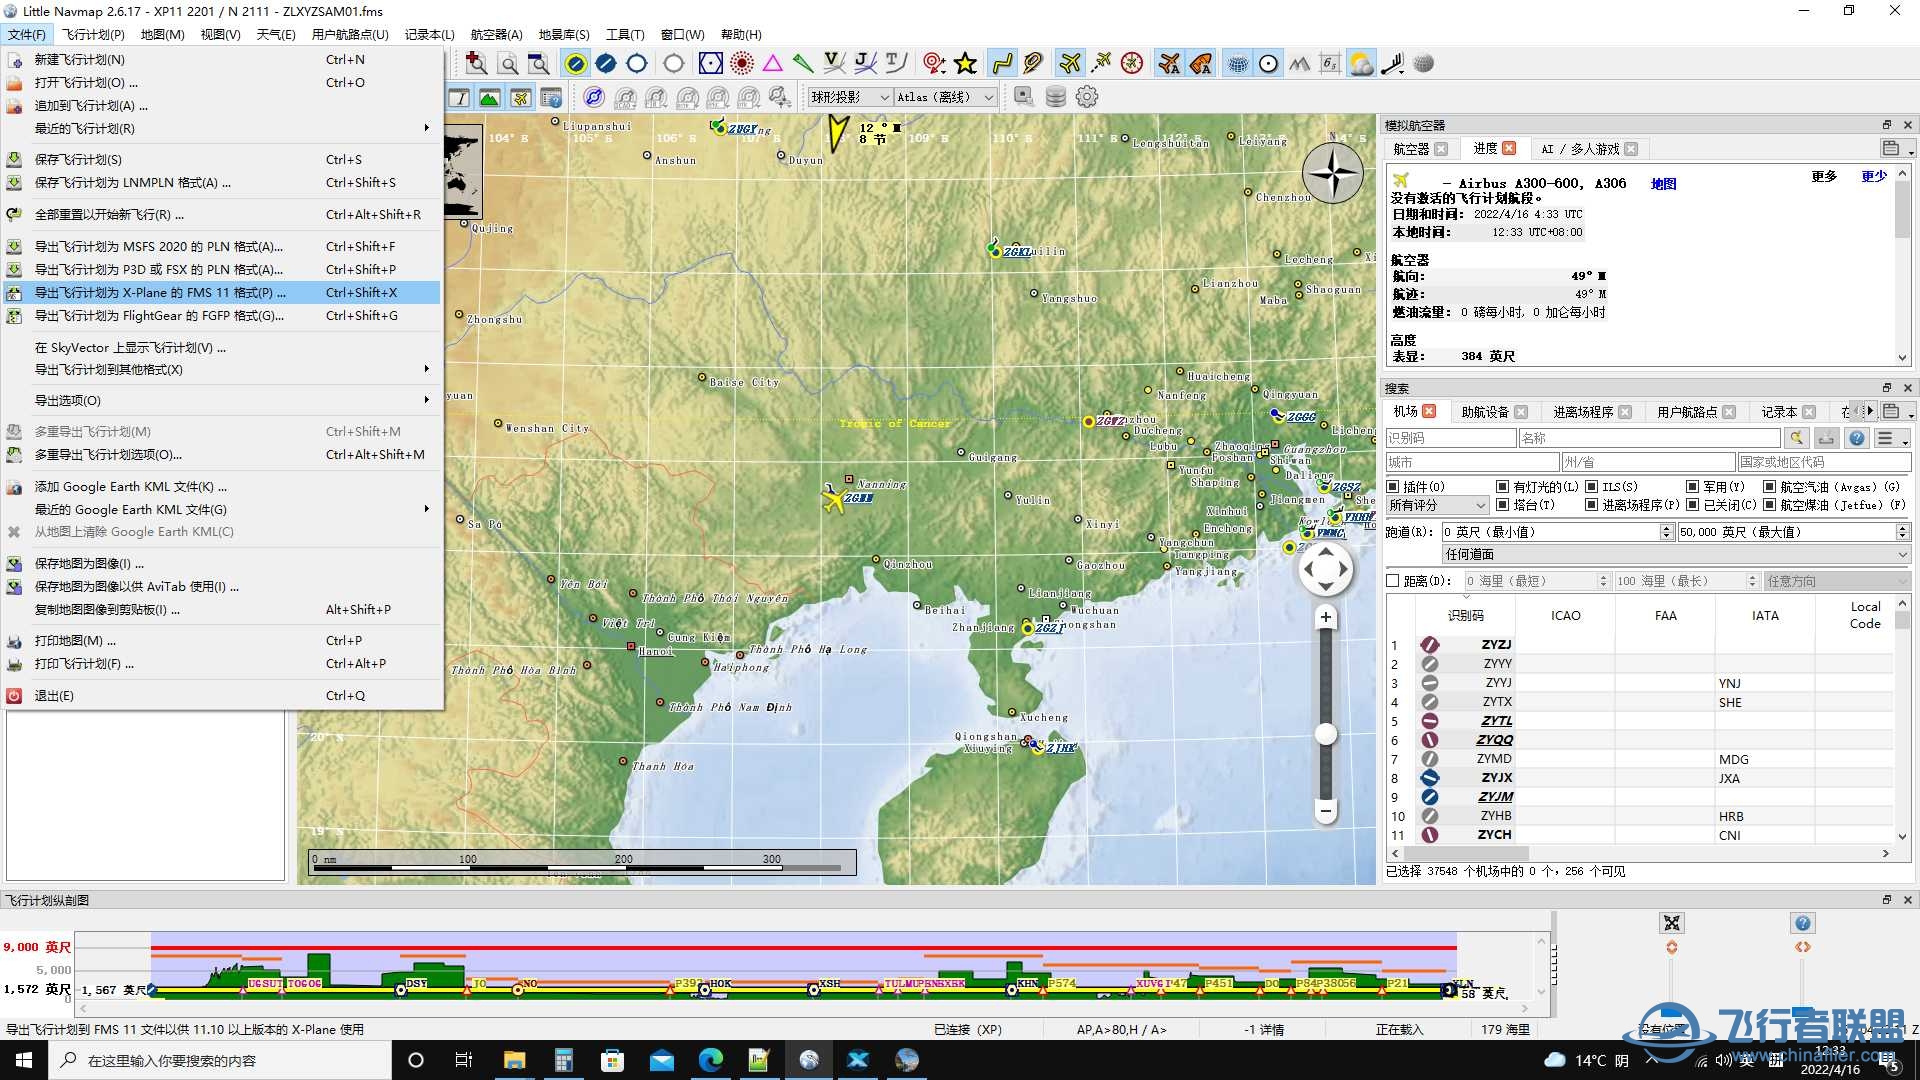Click the map zoom minus button
The image size is (1920, 1080).
click(x=1326, y=811)
